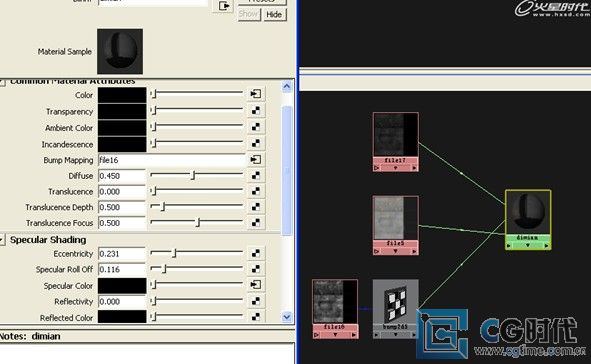Viewport: 591px width, 364px height.
Task: Click the Specular Roll Off checker map button
Action: click(256, 269)
